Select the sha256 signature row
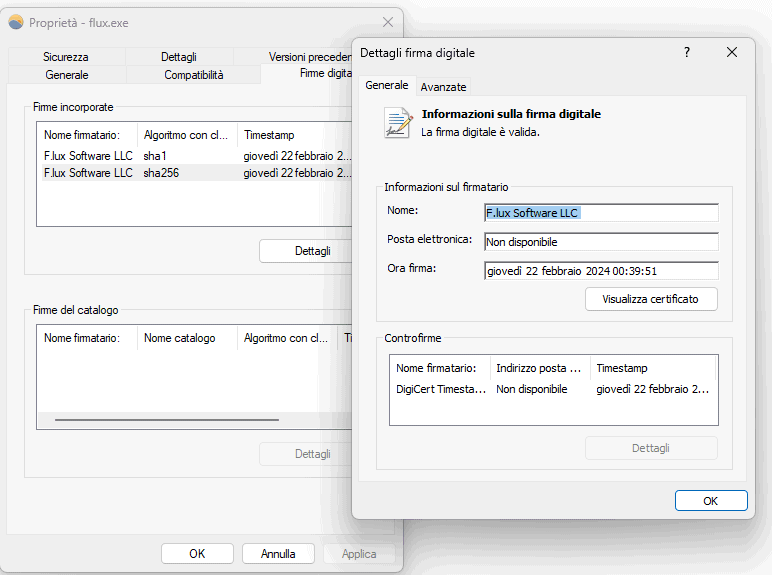Image resolution: width=772 pixels, height=575 pixels. pos(197,173)
